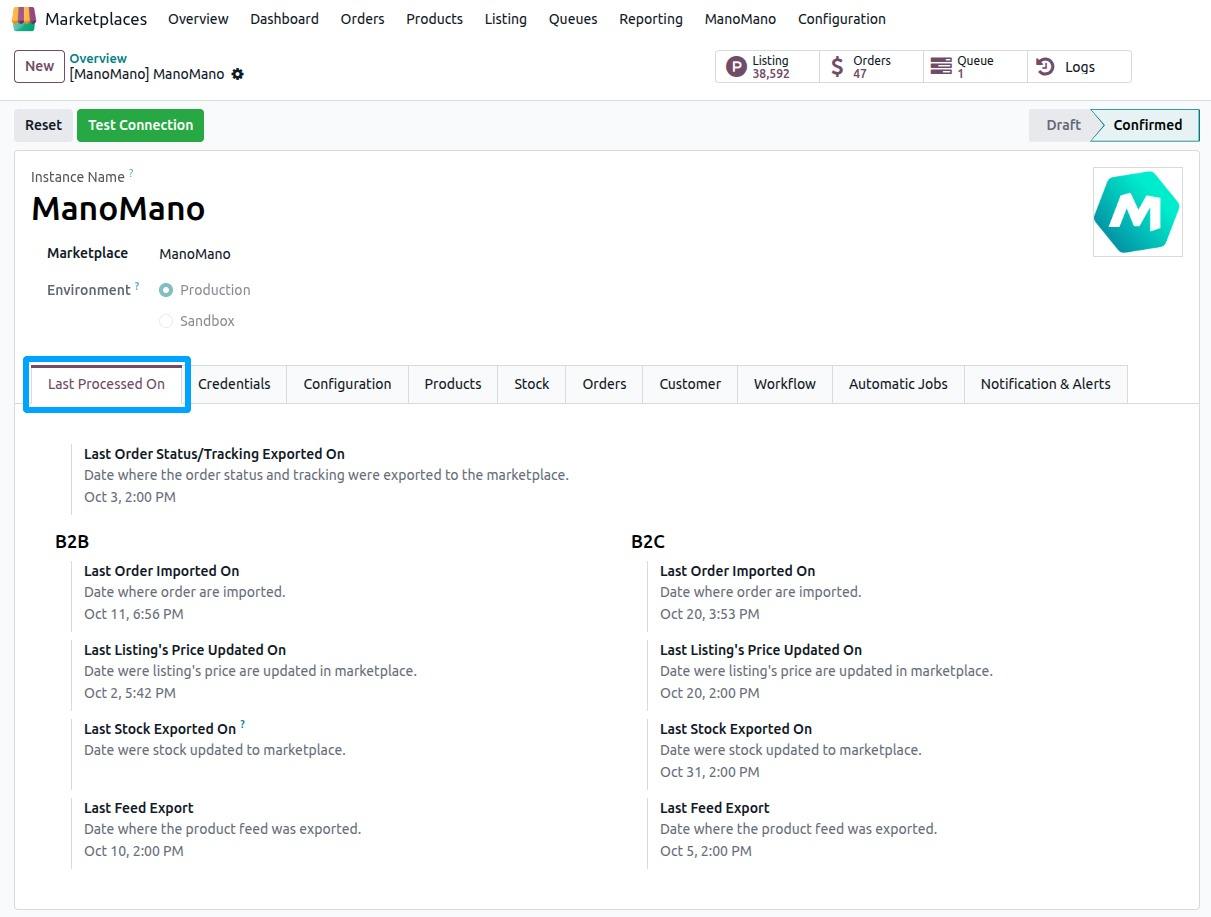This screenshot has width=1211, height=917.
Task: Click the B2B date Oct 2, 5:42 PM
Action: [130, 693]
